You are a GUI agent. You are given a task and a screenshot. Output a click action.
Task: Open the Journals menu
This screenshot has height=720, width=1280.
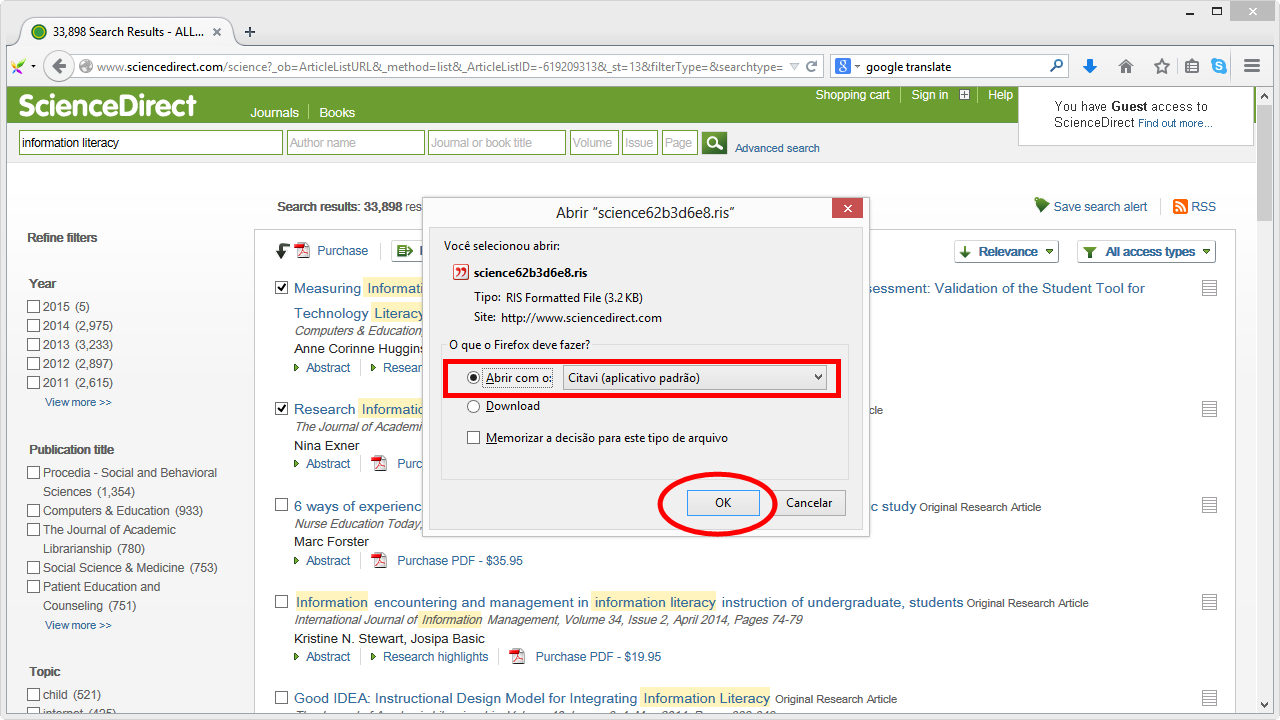coord(275,113)
